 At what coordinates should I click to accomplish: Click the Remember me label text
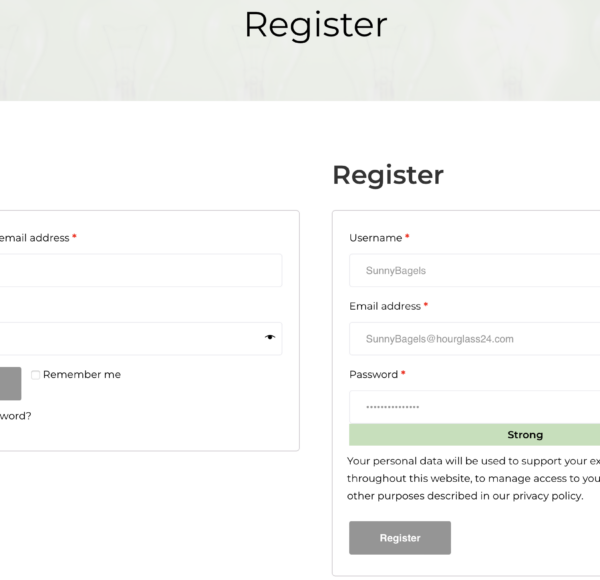(x=82, y=375)
